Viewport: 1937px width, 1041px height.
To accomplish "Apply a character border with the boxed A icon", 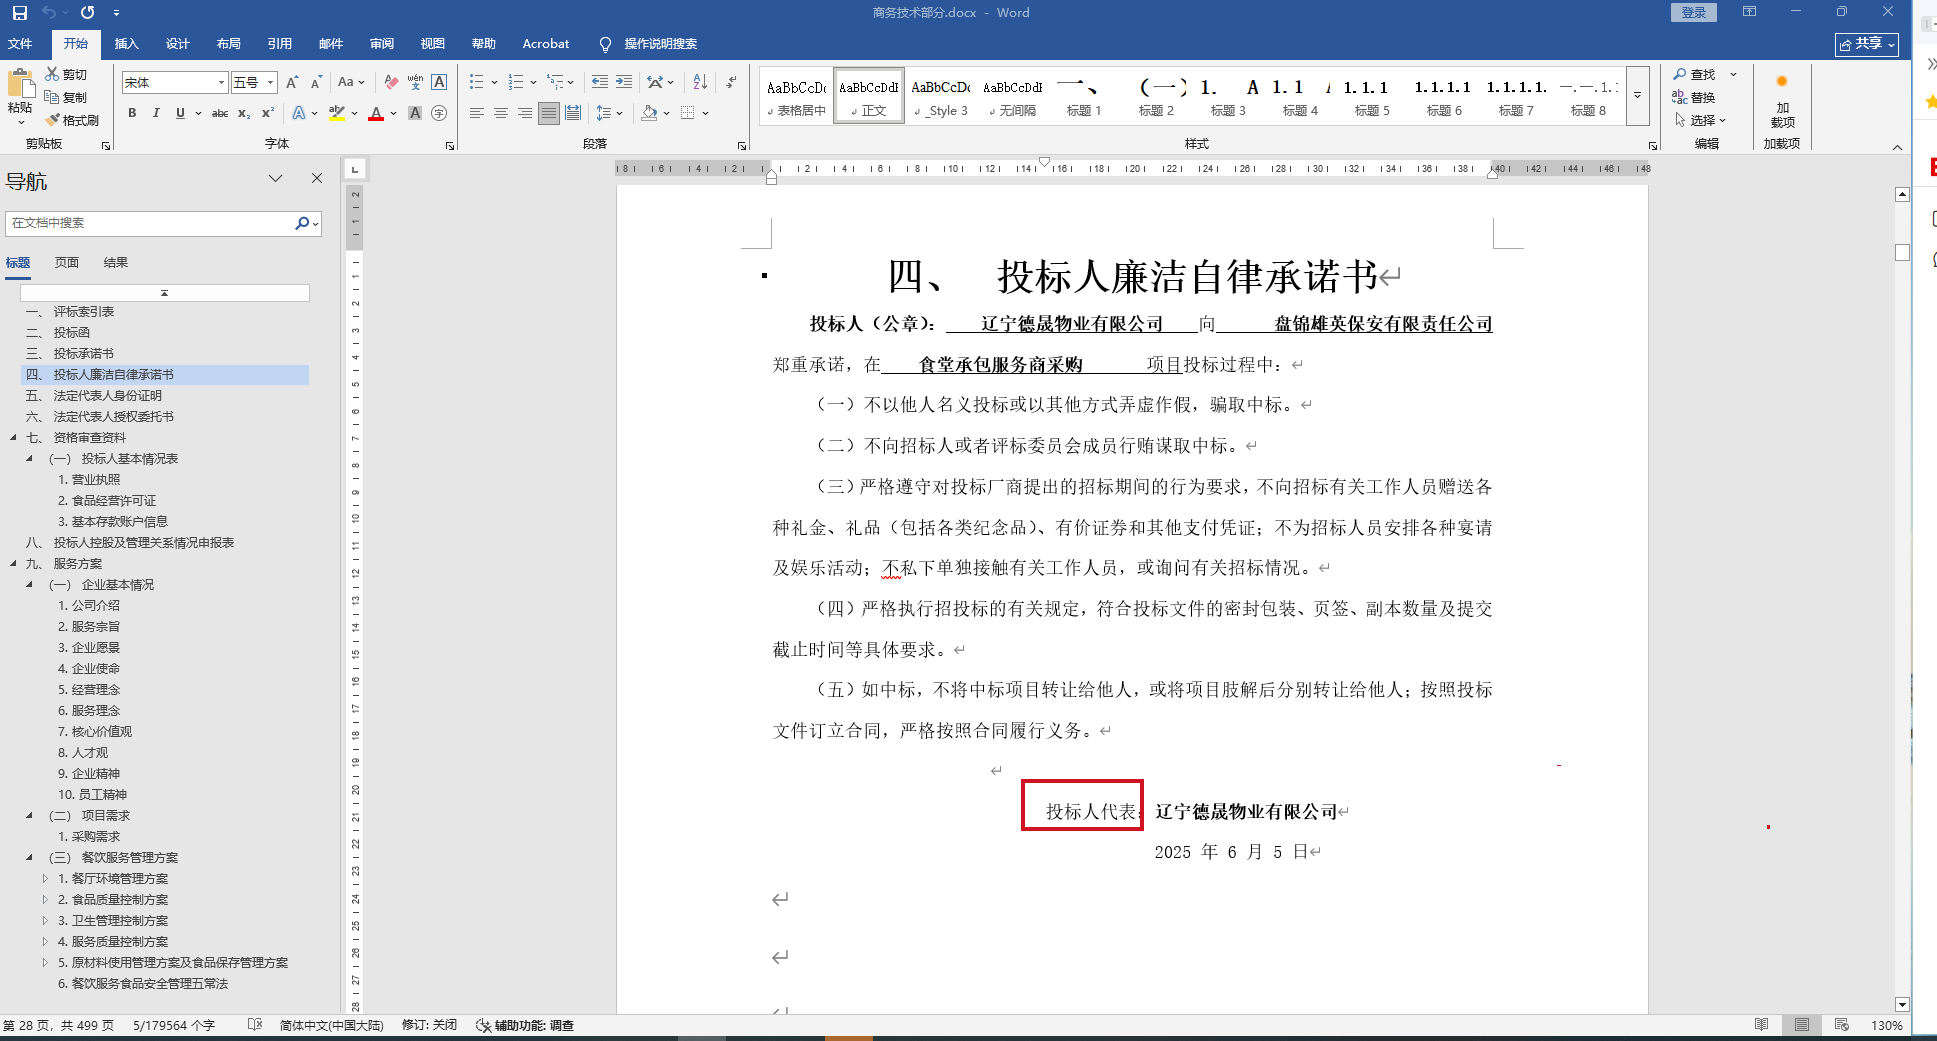I will coord(439,82).
